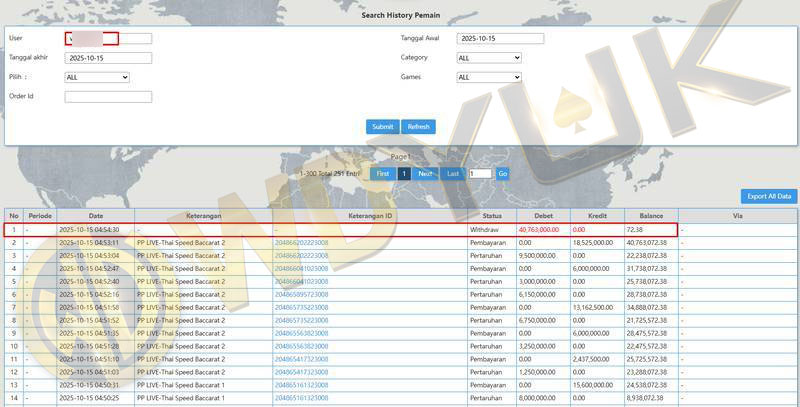Export all data to file
The width and height of the screenshot is (800, 407).
[768, 196]
